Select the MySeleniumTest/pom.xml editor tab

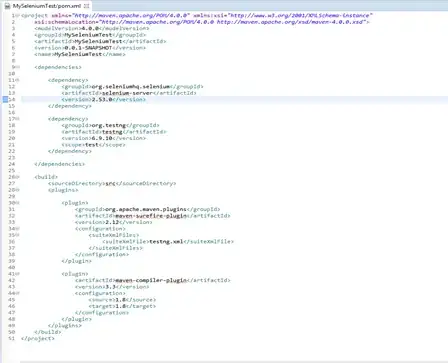pos(47,6)
